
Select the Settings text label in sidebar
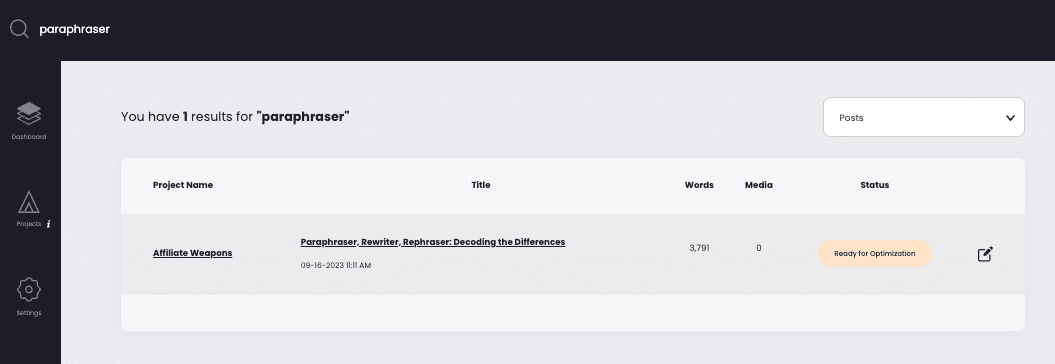click(29, 313)
